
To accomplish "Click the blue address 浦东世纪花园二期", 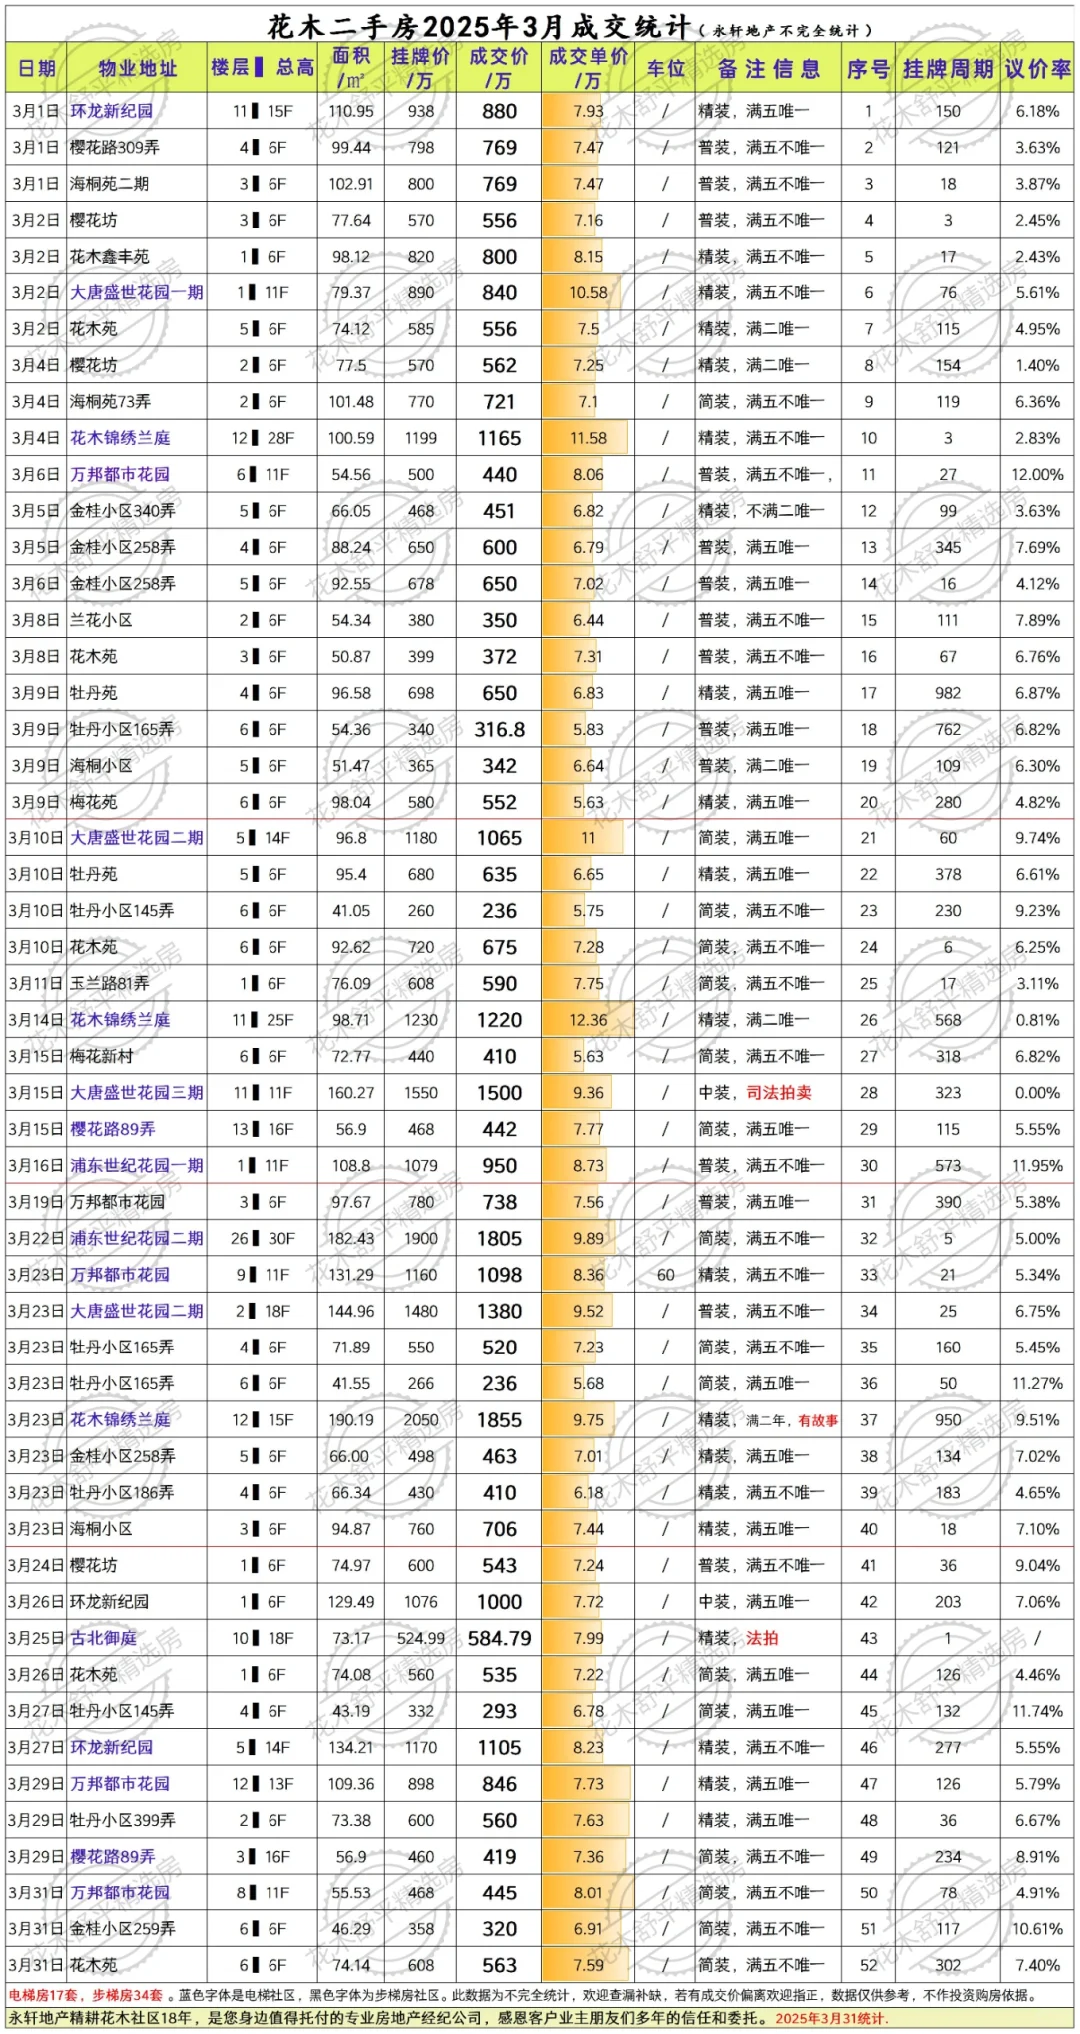I will pyautogui.click(x=137, y=1238).
